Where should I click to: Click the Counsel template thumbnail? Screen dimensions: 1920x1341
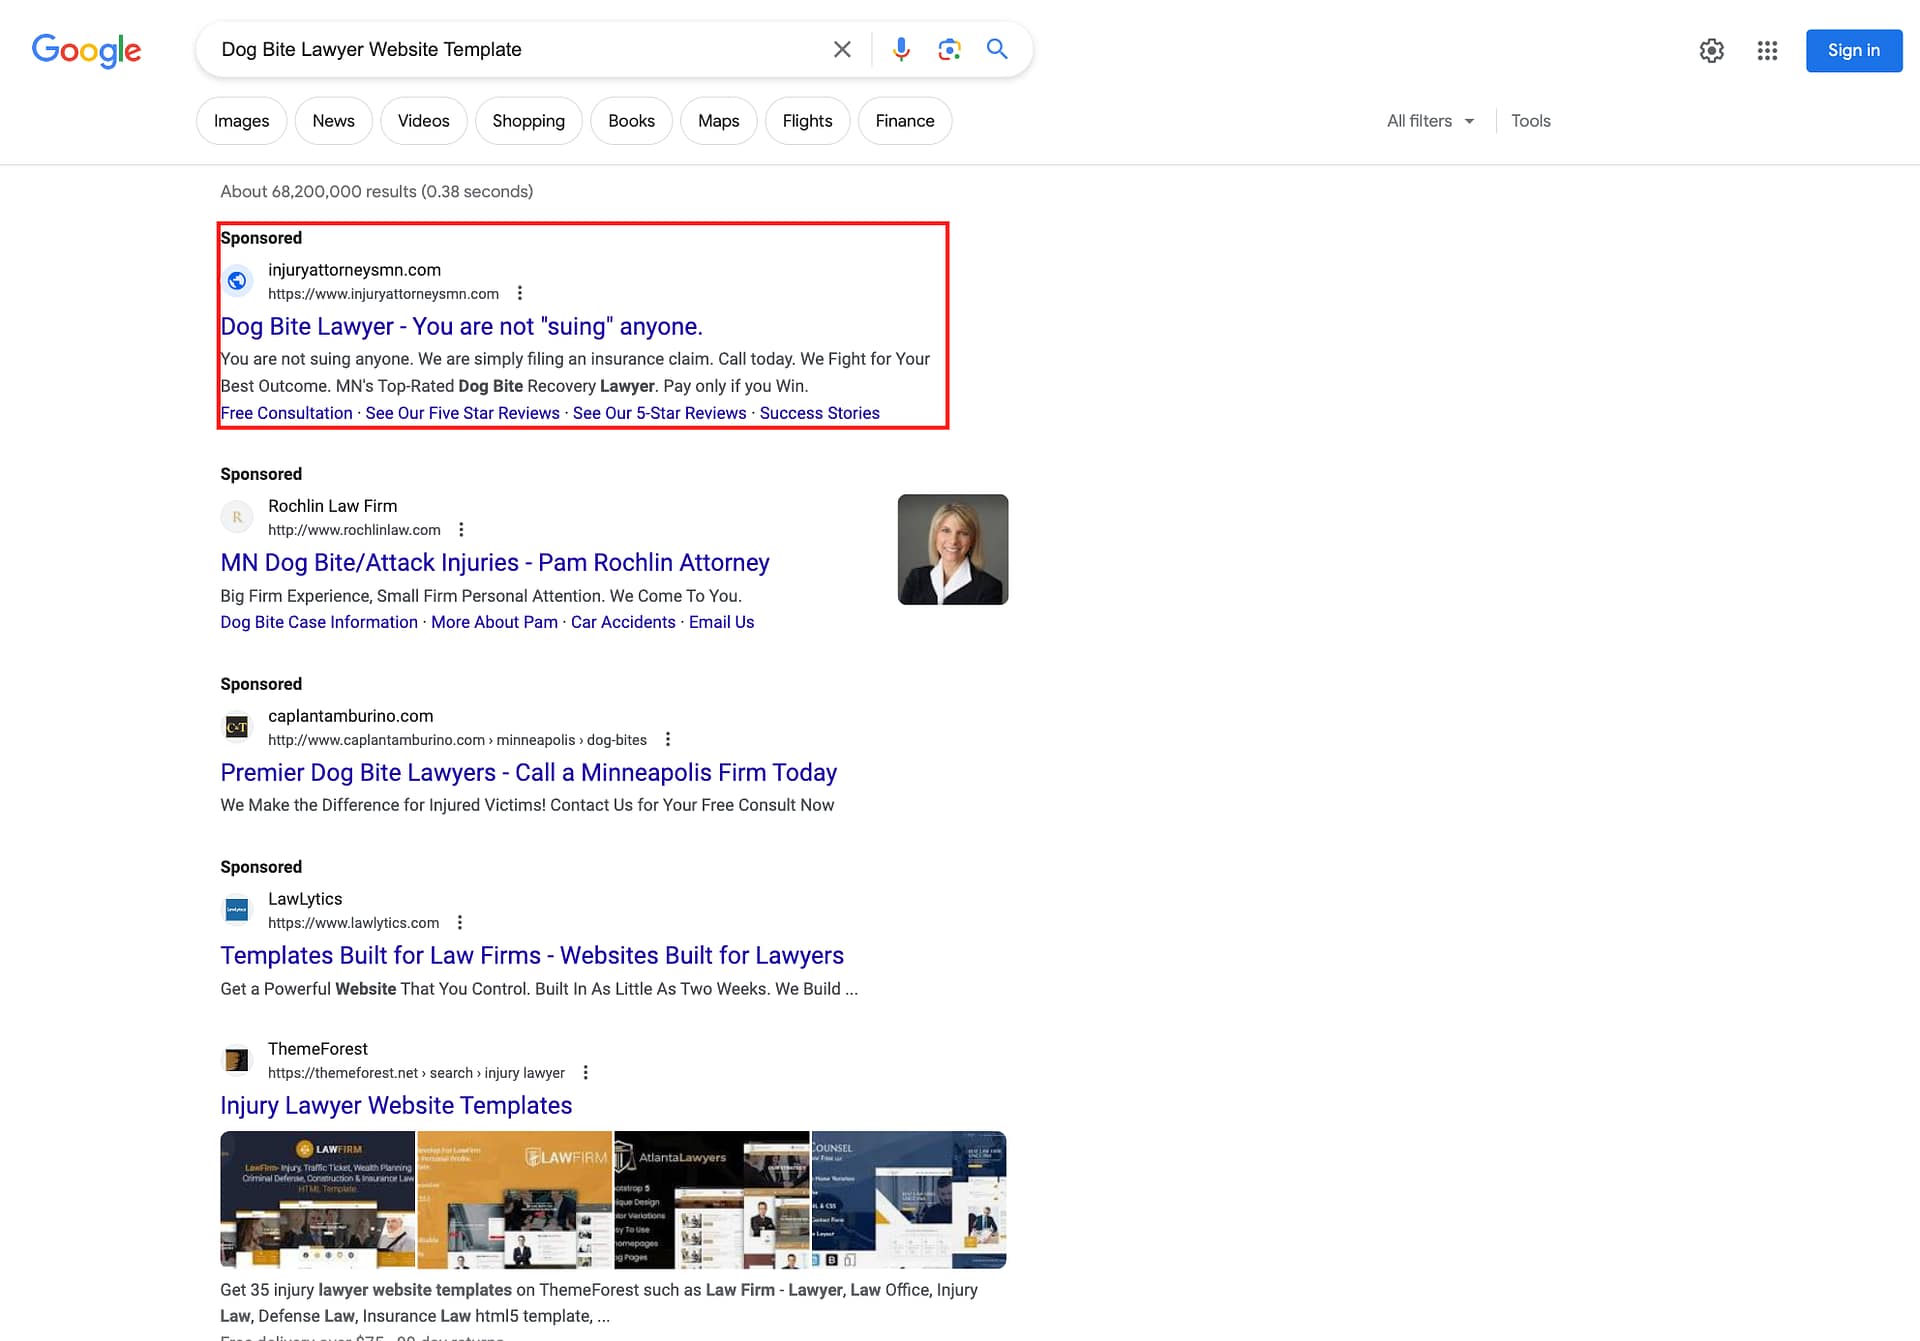tap(908, 1199)
